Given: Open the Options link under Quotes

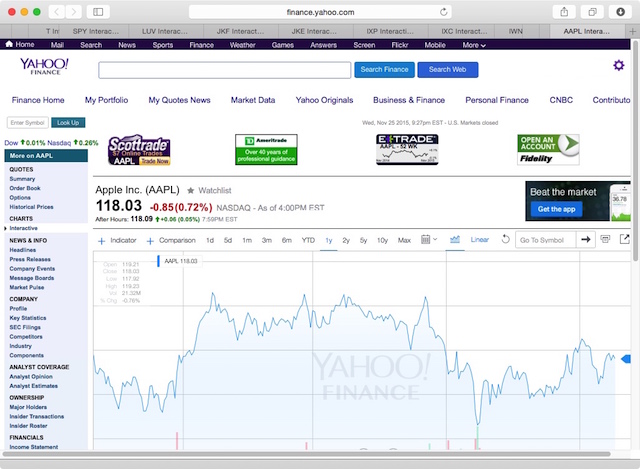Looking at the screenshot, I should pyautogui.click(x=20, y=198).
